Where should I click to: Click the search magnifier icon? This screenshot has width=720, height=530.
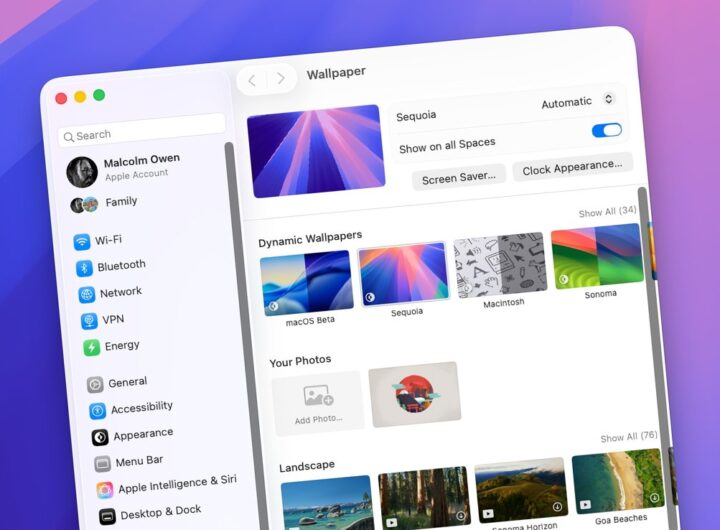coord(68,137)
